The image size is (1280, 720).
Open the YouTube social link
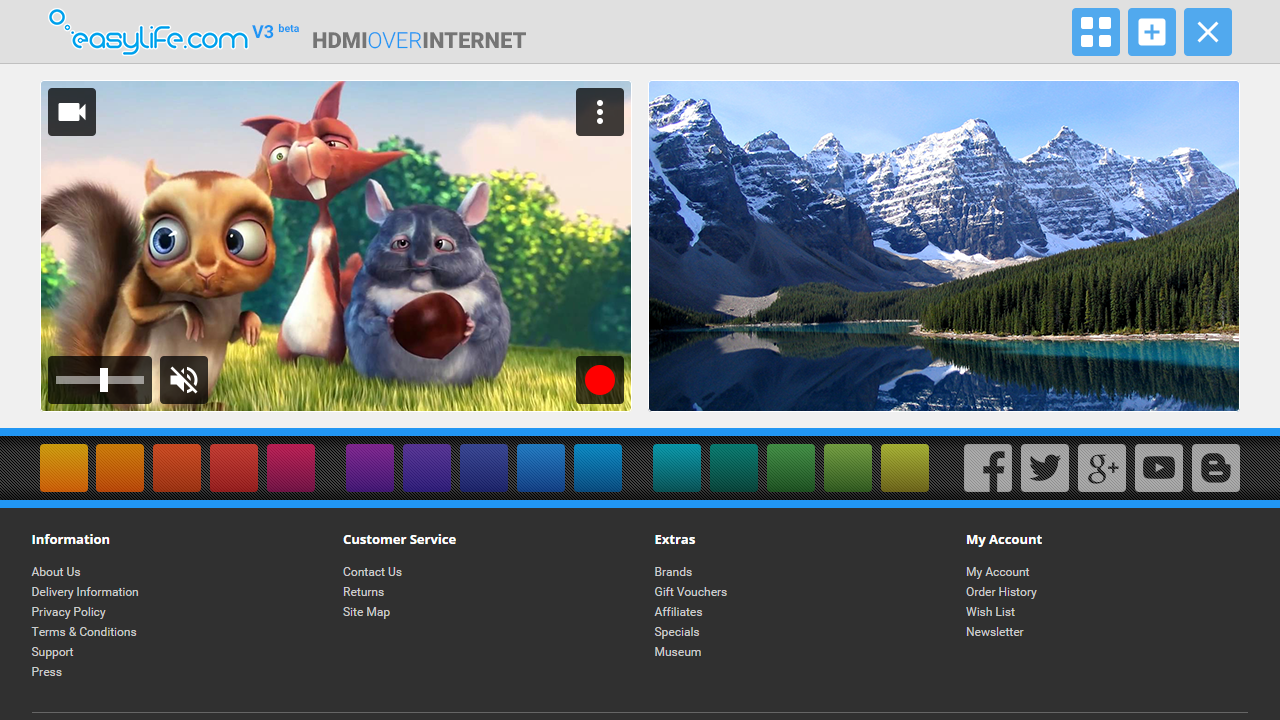pyautogui.click(x=1159, y=468)
